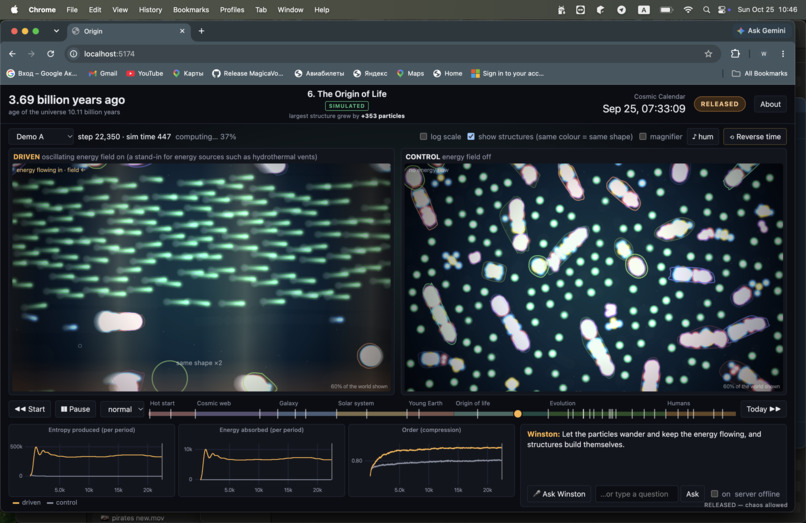Enable the magnifier checkbox
This screenshot has height=523, width=806.
[x=643, y=137]
